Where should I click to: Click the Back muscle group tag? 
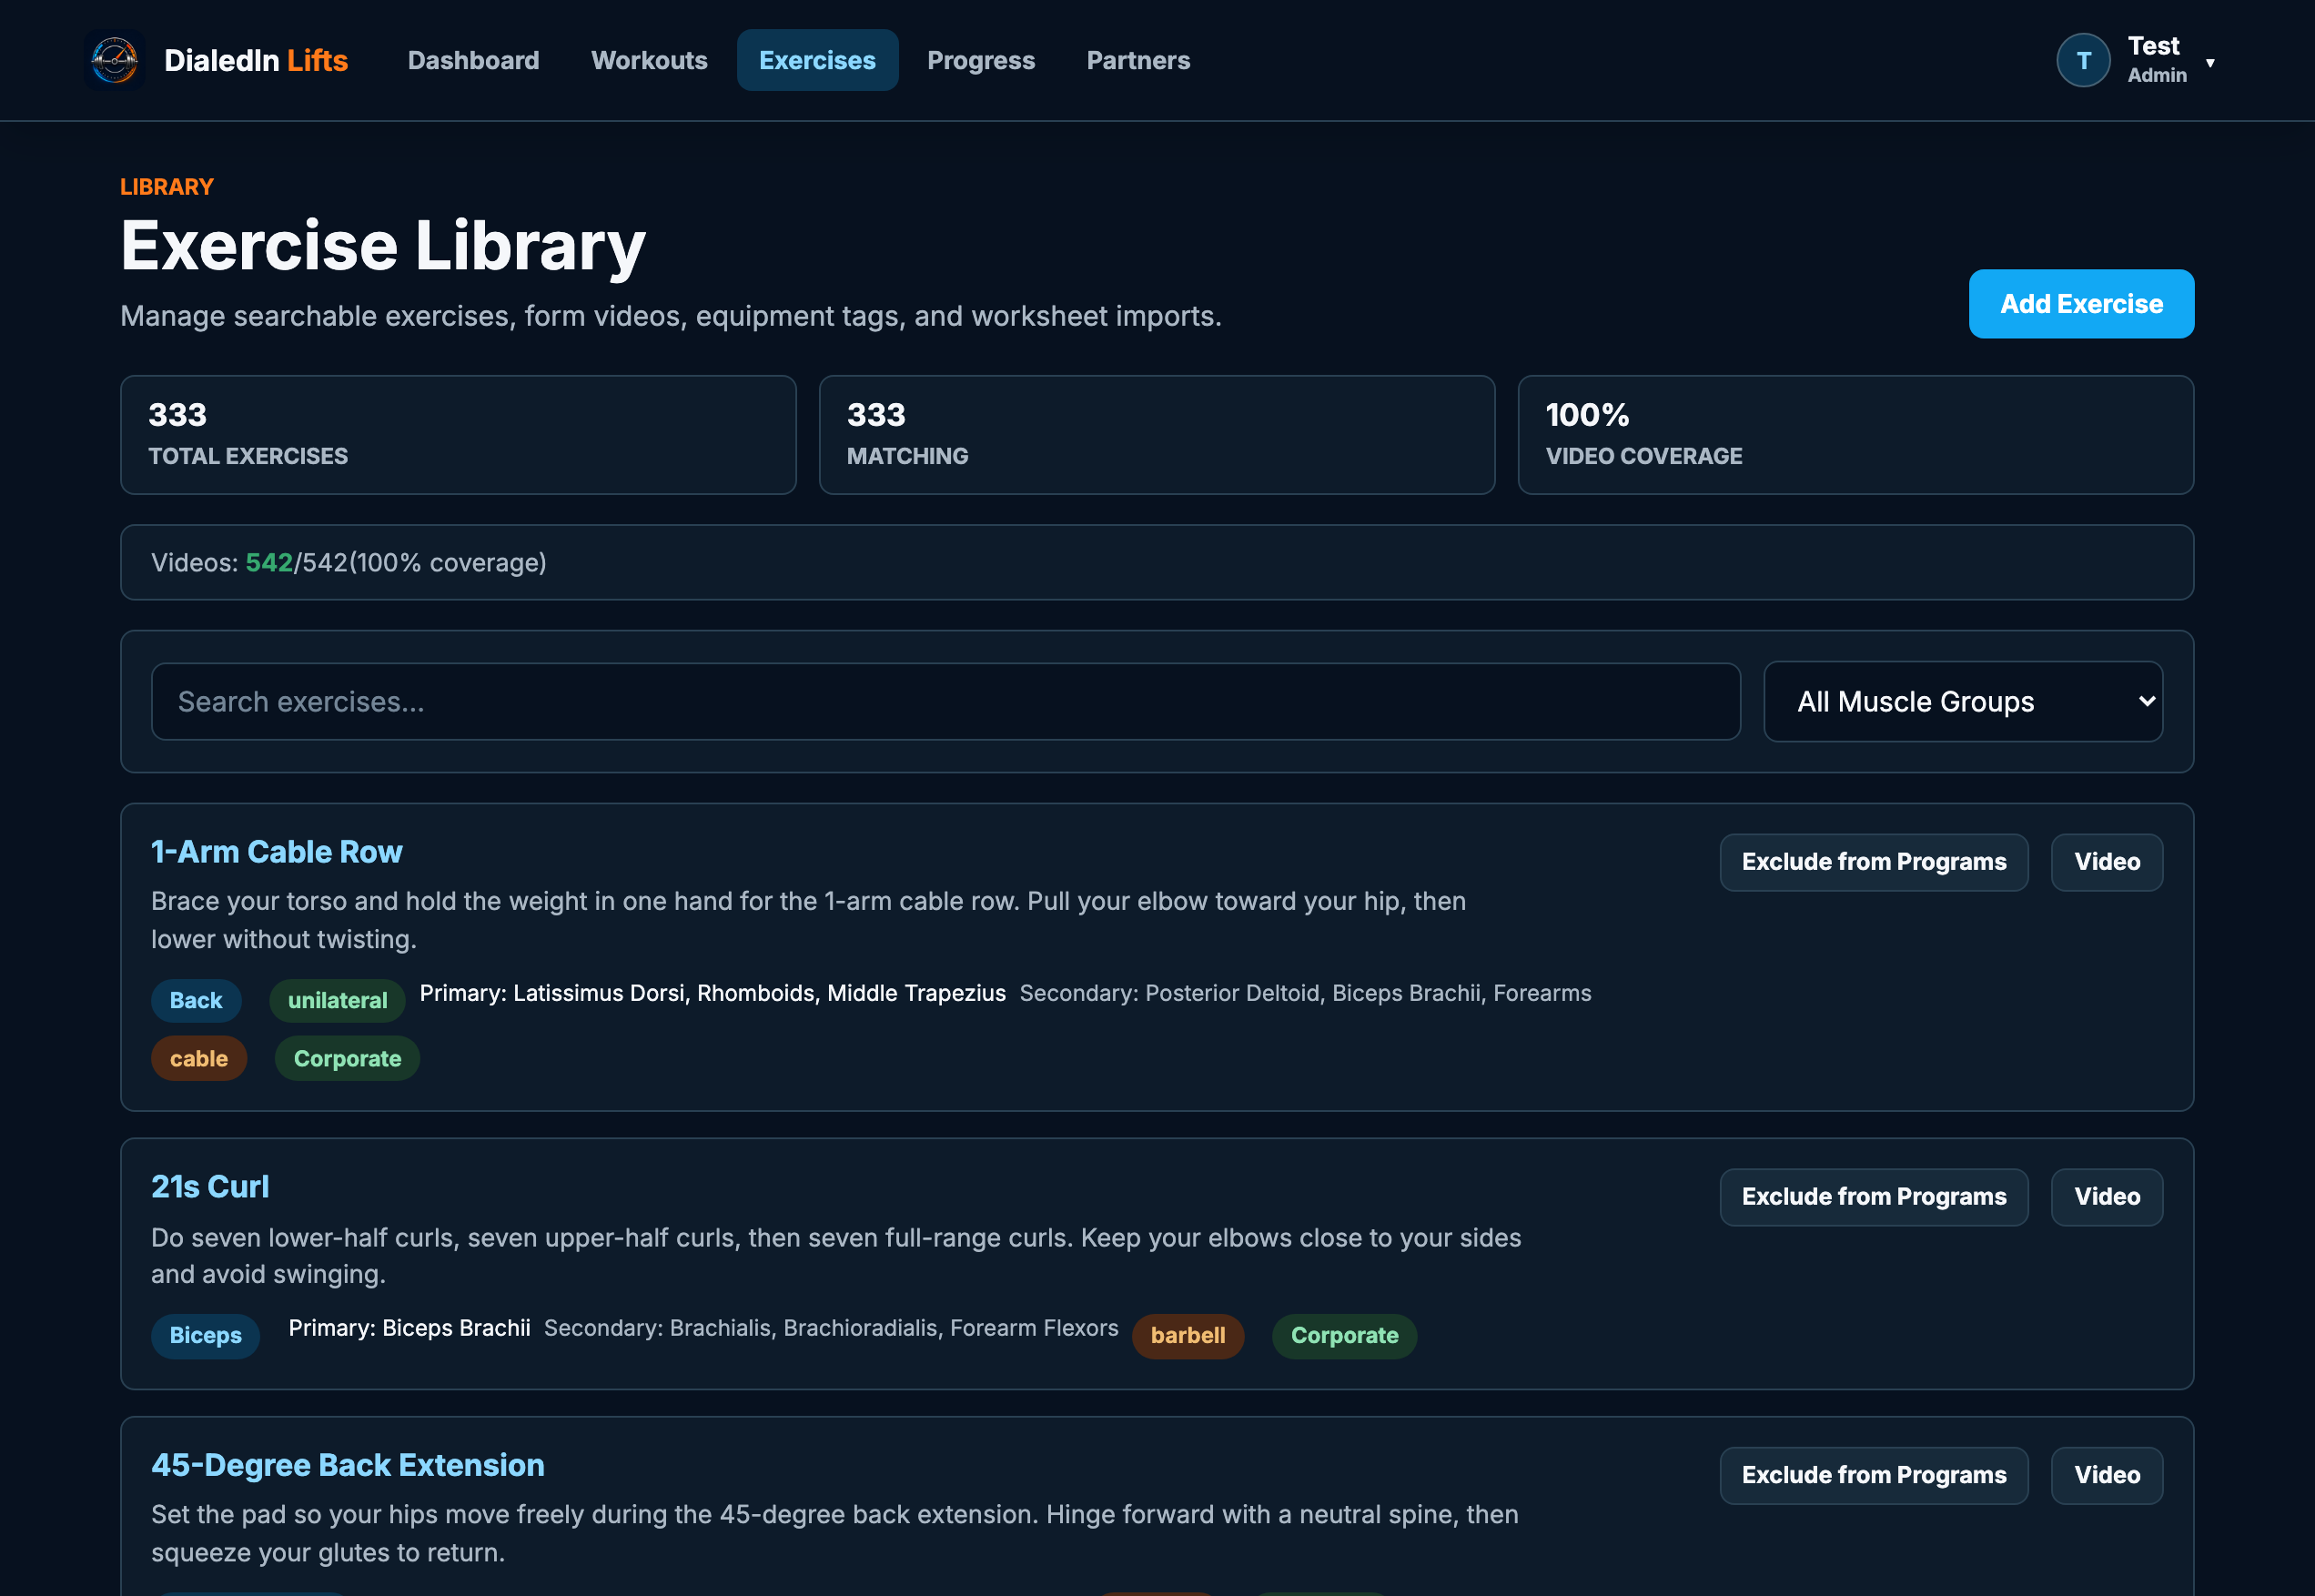pyautogui.click(x=196, y=1000)
